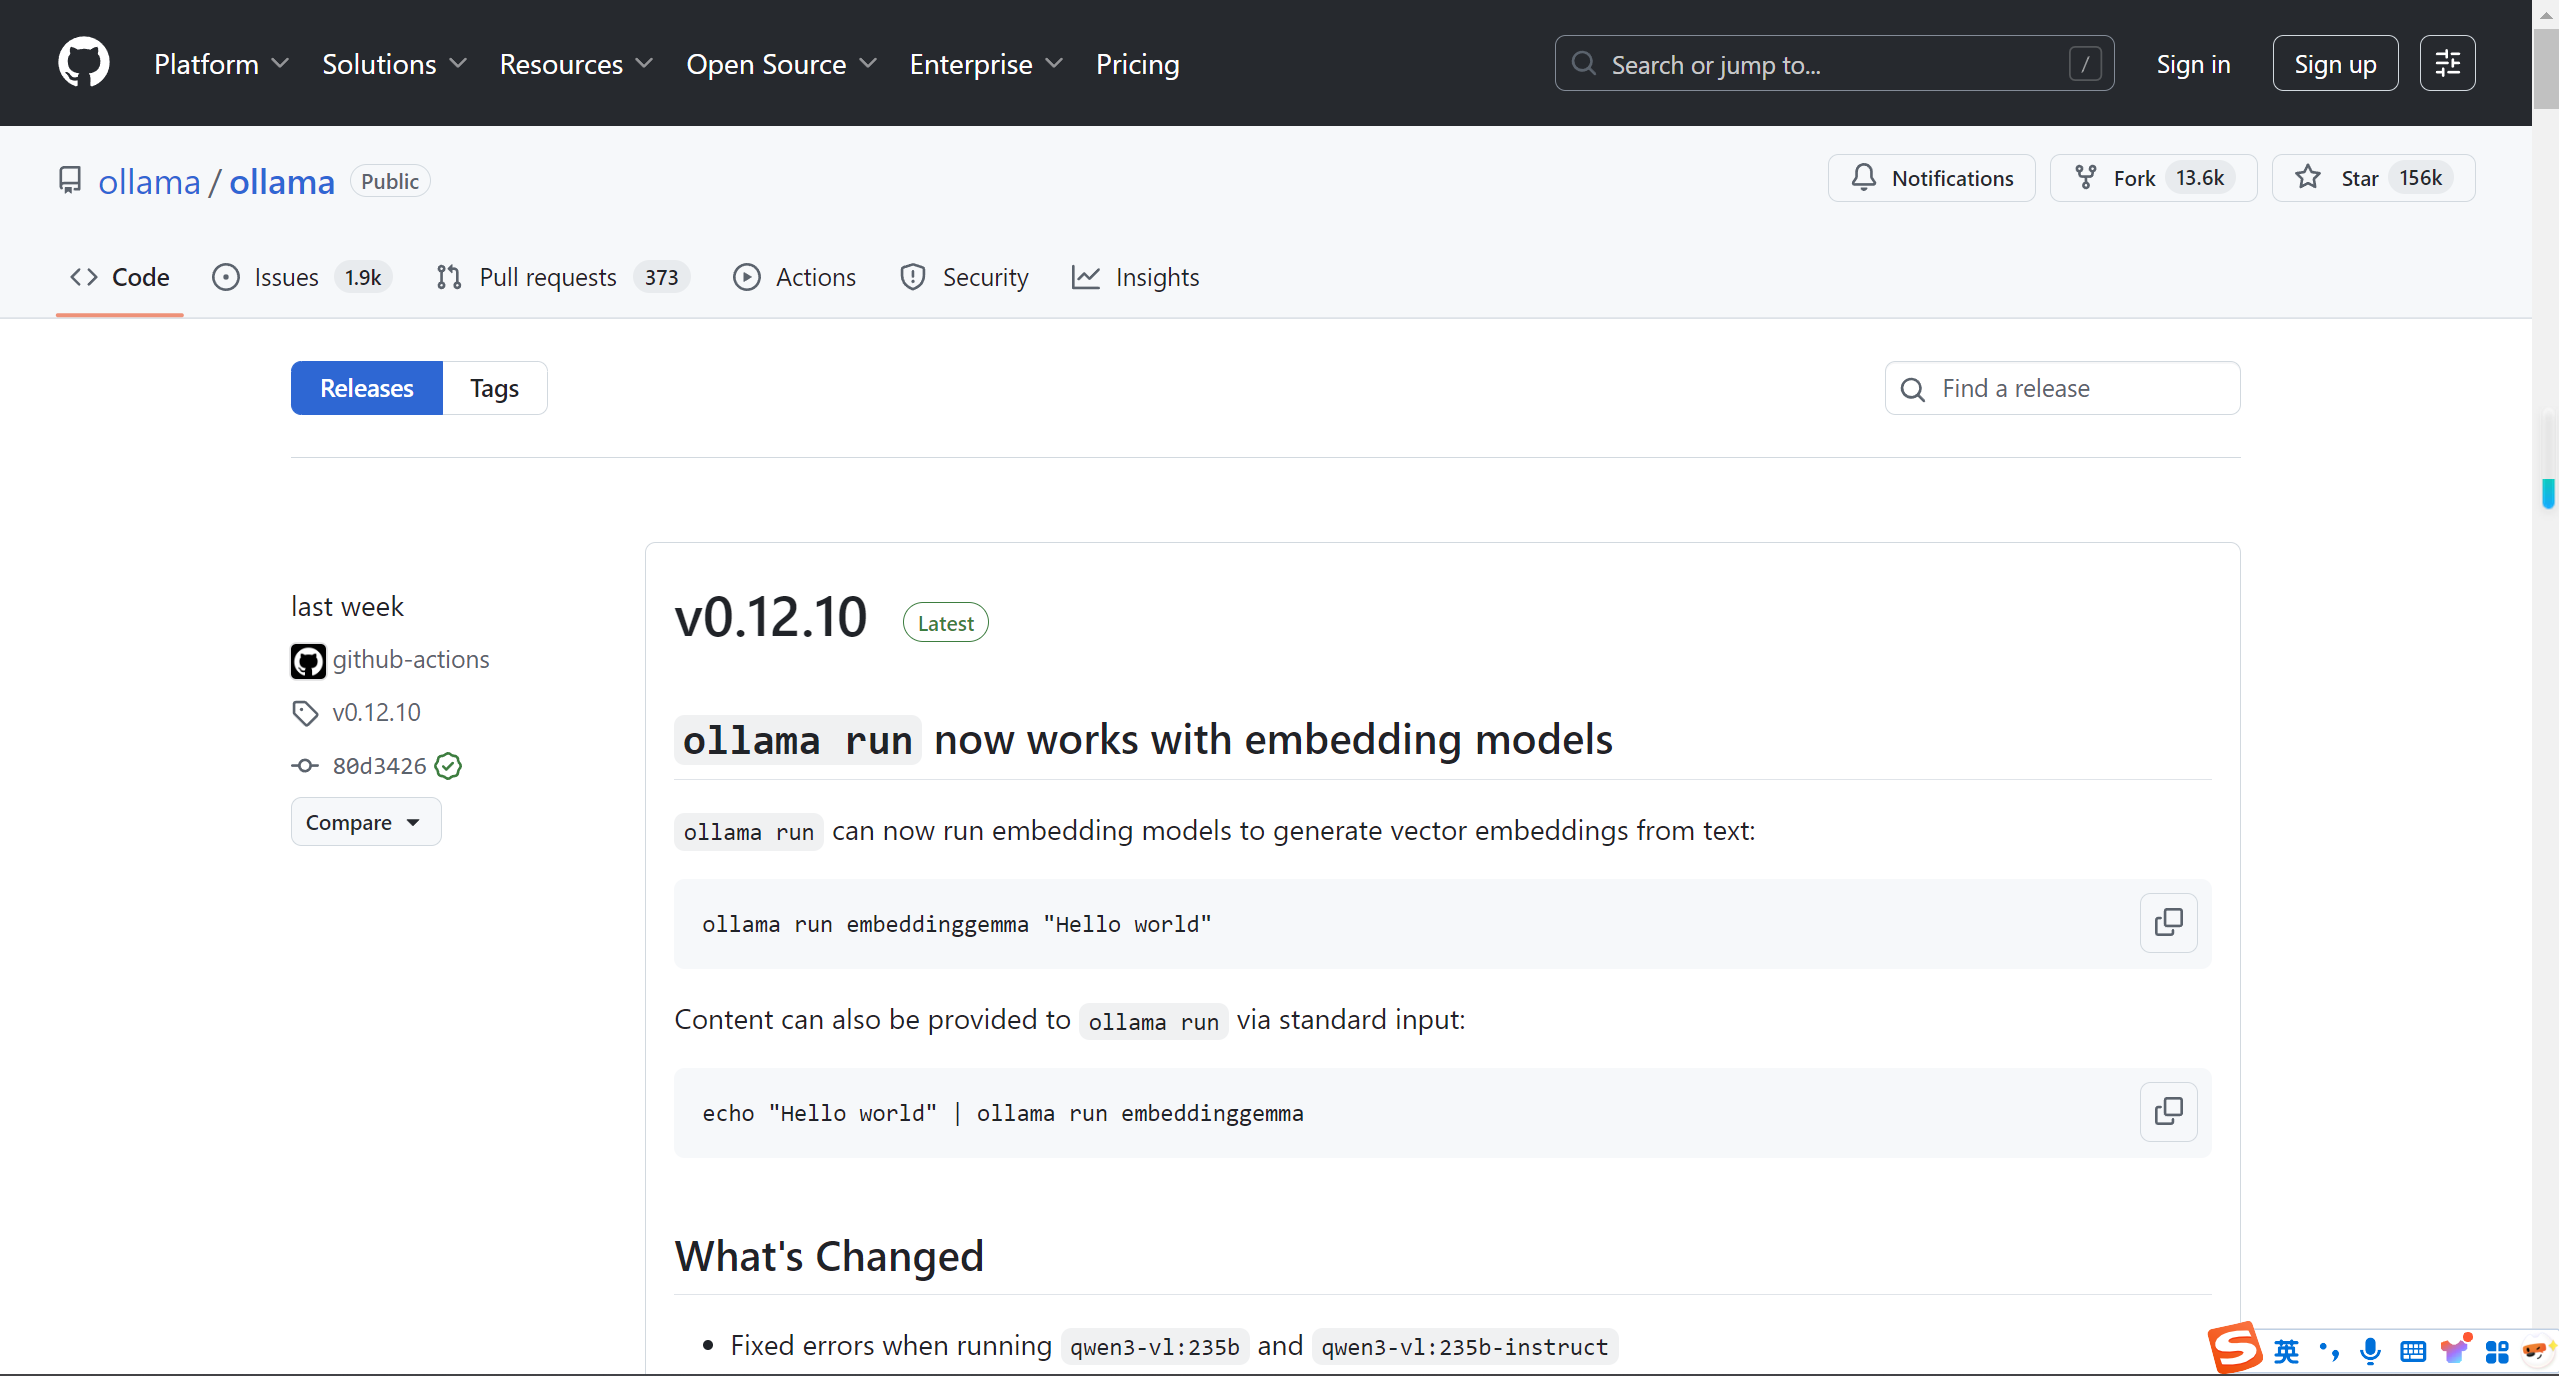
Task: Click the verified commit checkmark icon
Action: [448, 766]
